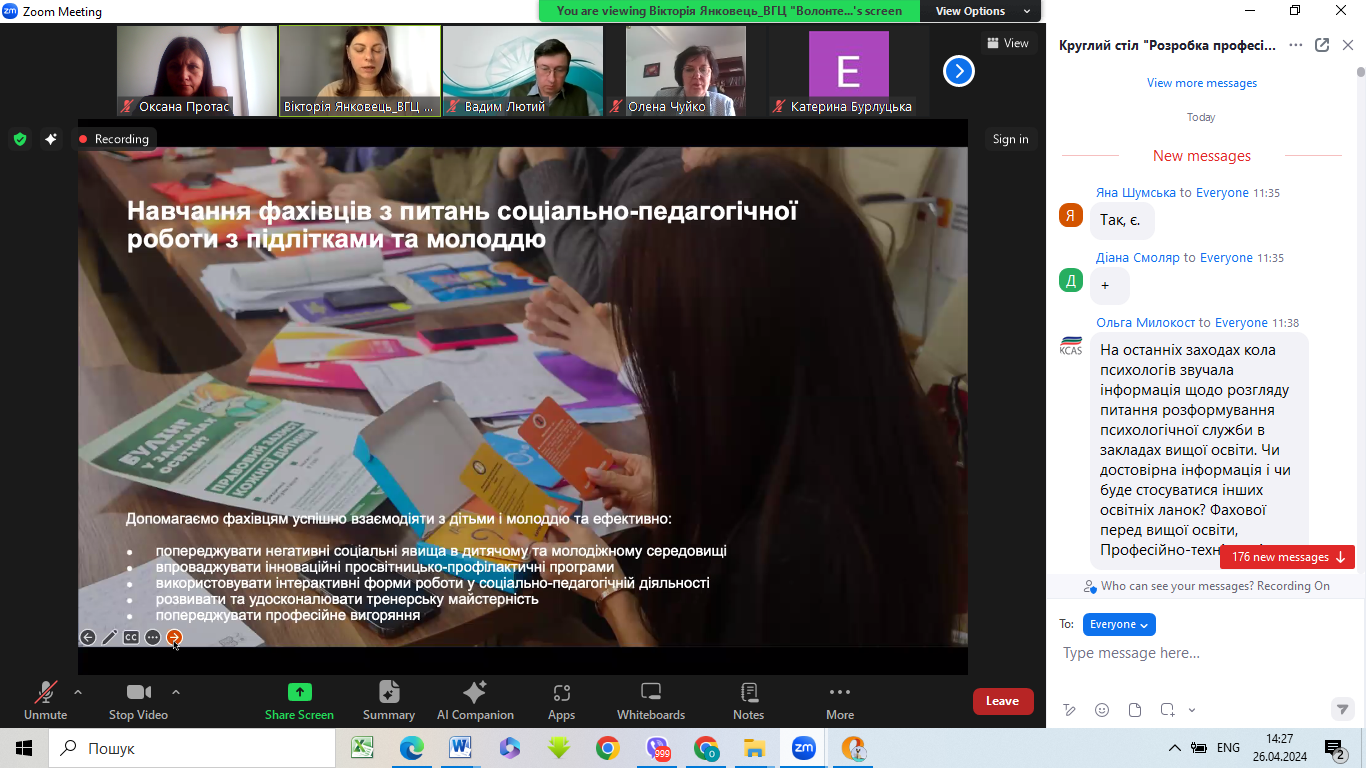Click the emoji smiley icon in chat
The width and height of the screenshot is (1366, 768).
[1102, 710]
